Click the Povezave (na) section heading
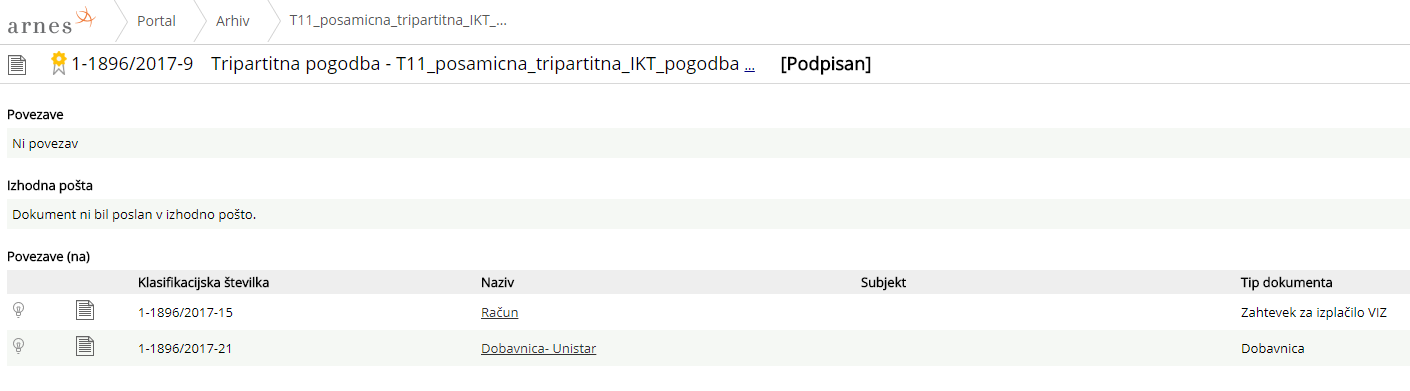Screen dimensions: 1410x391 pos(49,256)
